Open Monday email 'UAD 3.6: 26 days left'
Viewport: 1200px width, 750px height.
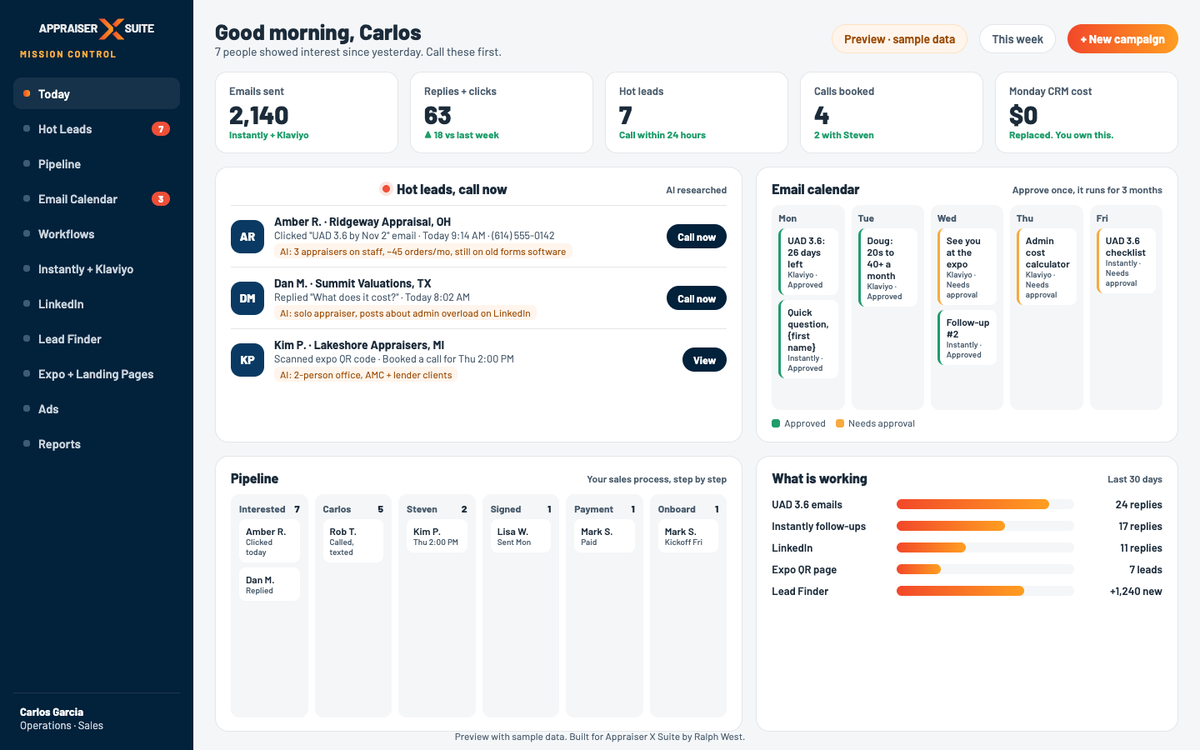[808, 262]
